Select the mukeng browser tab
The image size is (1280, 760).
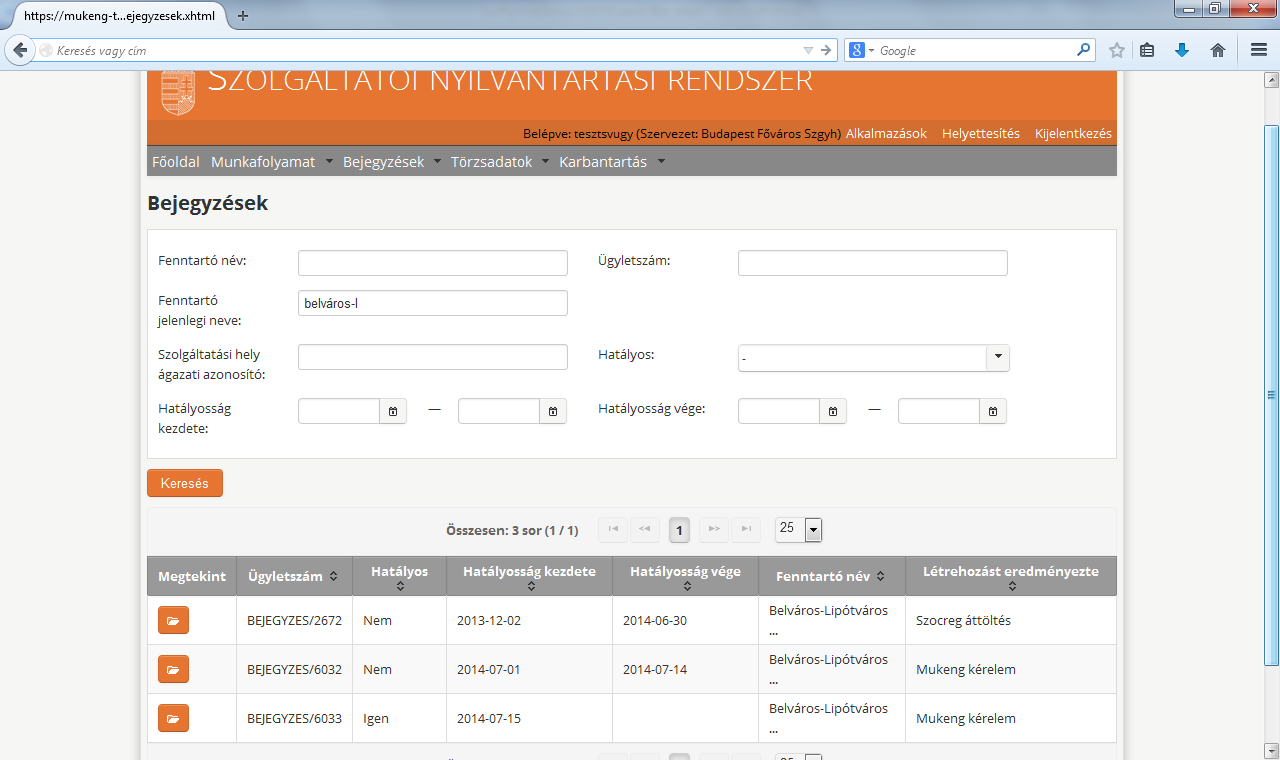[x=118, y=16]
